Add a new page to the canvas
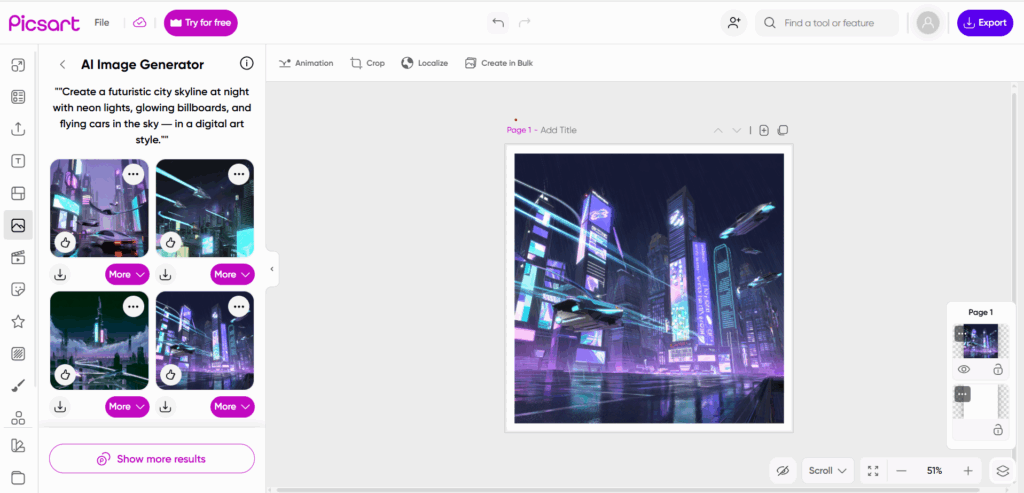This screenshot has height=493, width=1024. (764, 130)
